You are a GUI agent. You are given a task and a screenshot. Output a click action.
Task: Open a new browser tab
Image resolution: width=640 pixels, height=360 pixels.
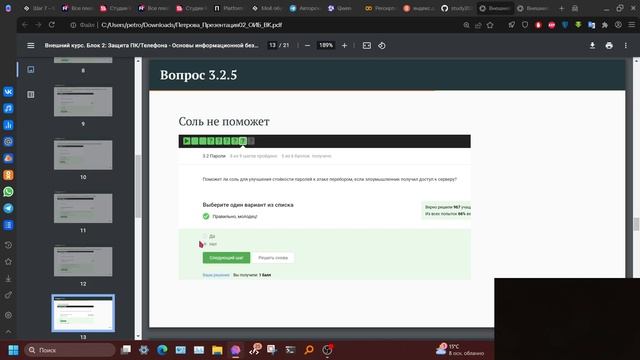coord(561,8)
